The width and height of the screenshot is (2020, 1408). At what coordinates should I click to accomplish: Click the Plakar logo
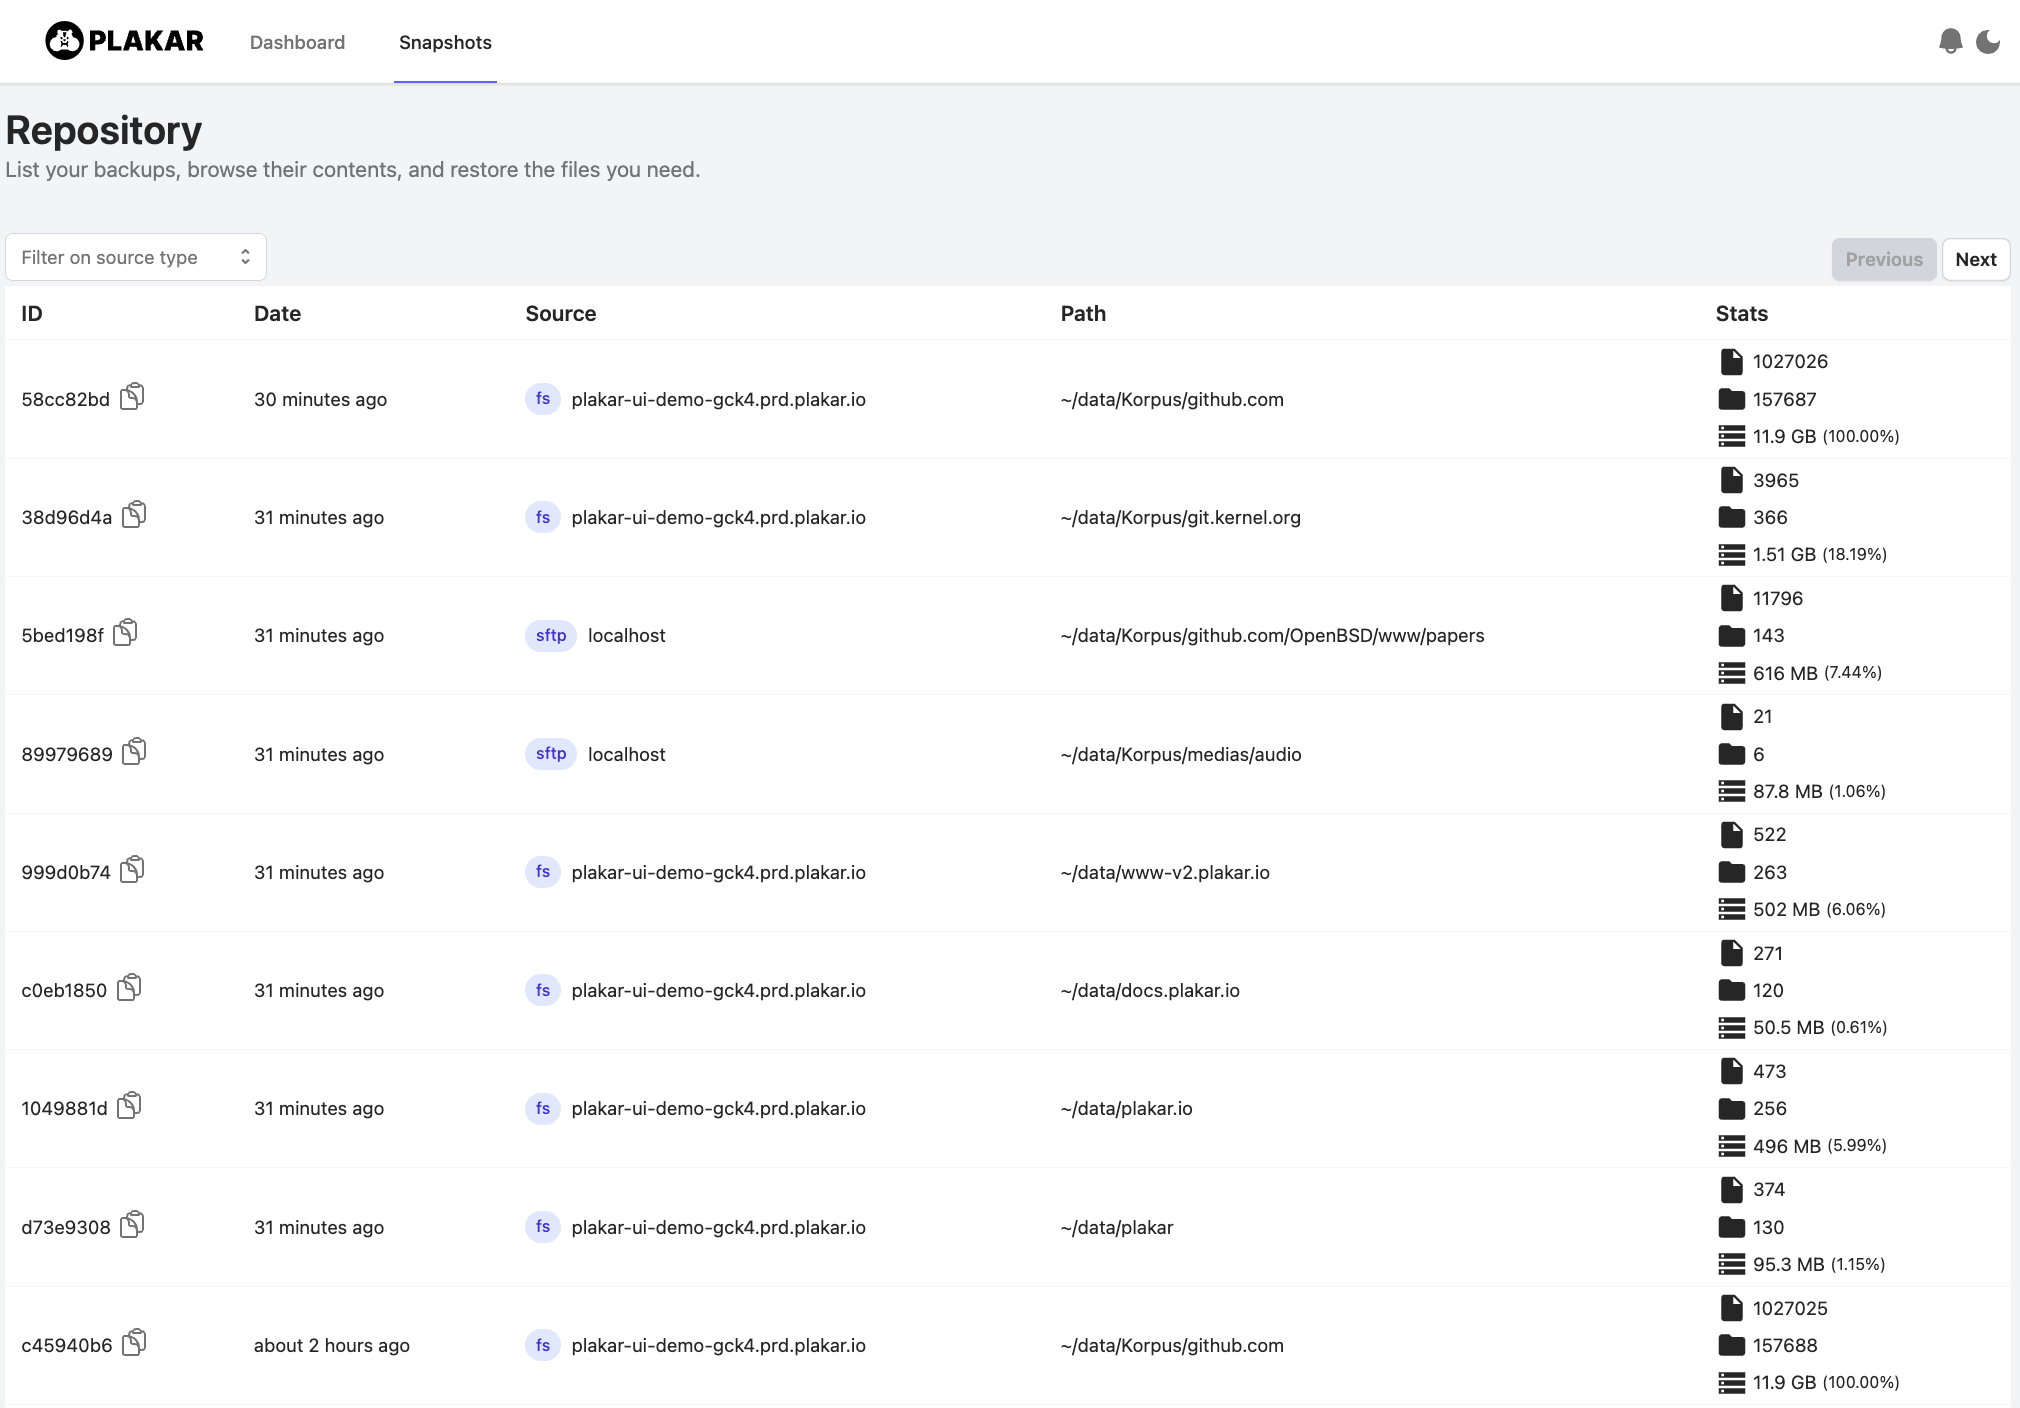[125, 41]
